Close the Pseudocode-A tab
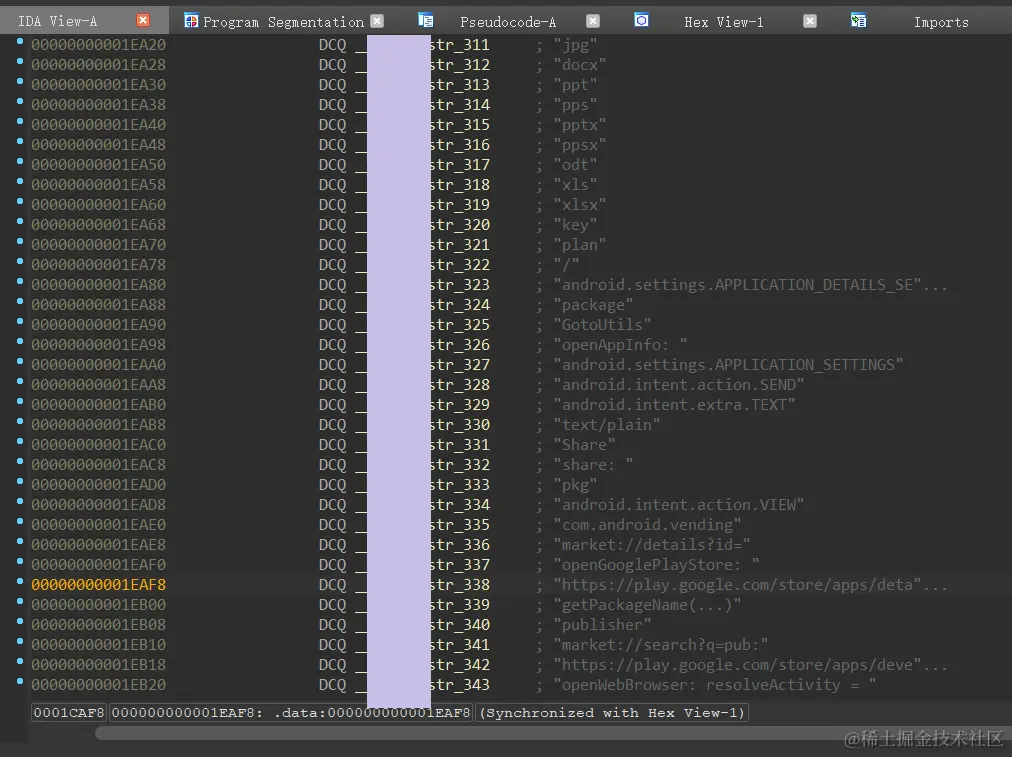Screen dimensions: 1012x757 592,21
